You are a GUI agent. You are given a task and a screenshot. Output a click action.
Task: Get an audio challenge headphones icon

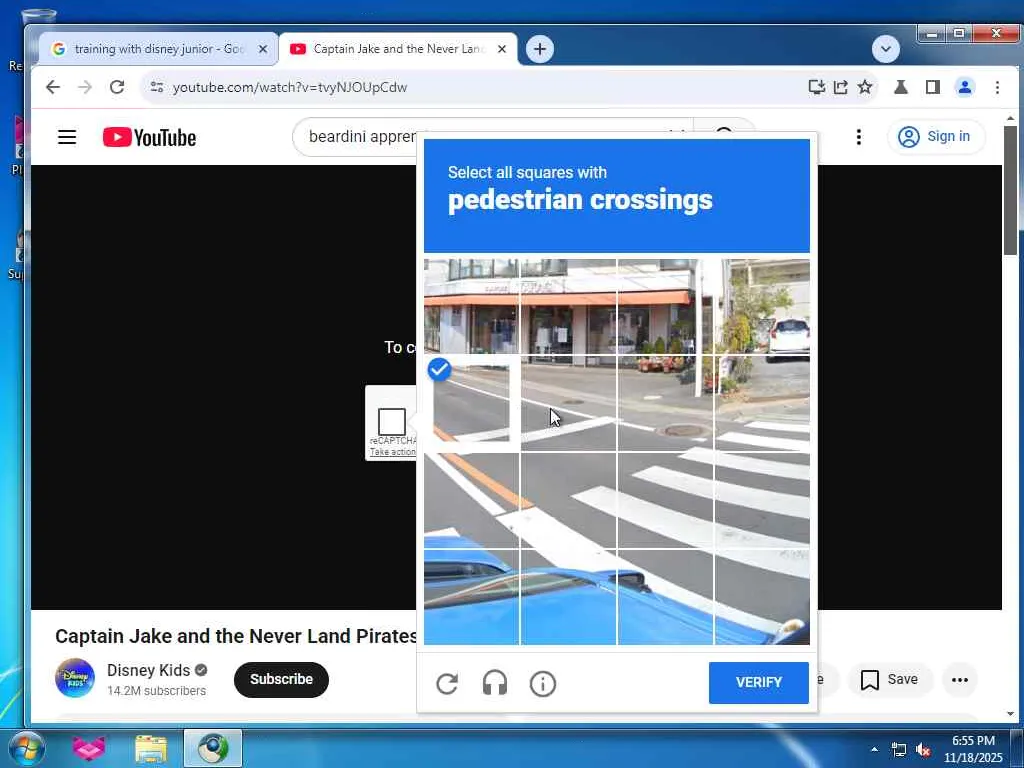[494, 683]
